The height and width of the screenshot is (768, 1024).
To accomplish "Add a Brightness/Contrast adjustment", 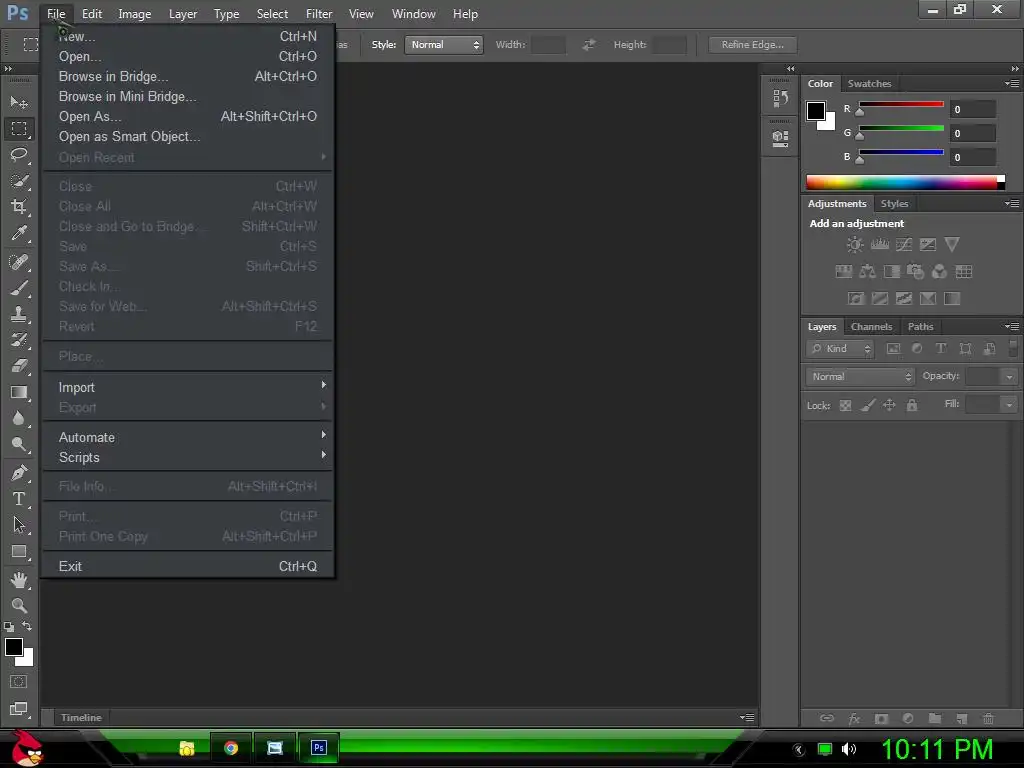I will pyautogui.click(x=854, y=245).
